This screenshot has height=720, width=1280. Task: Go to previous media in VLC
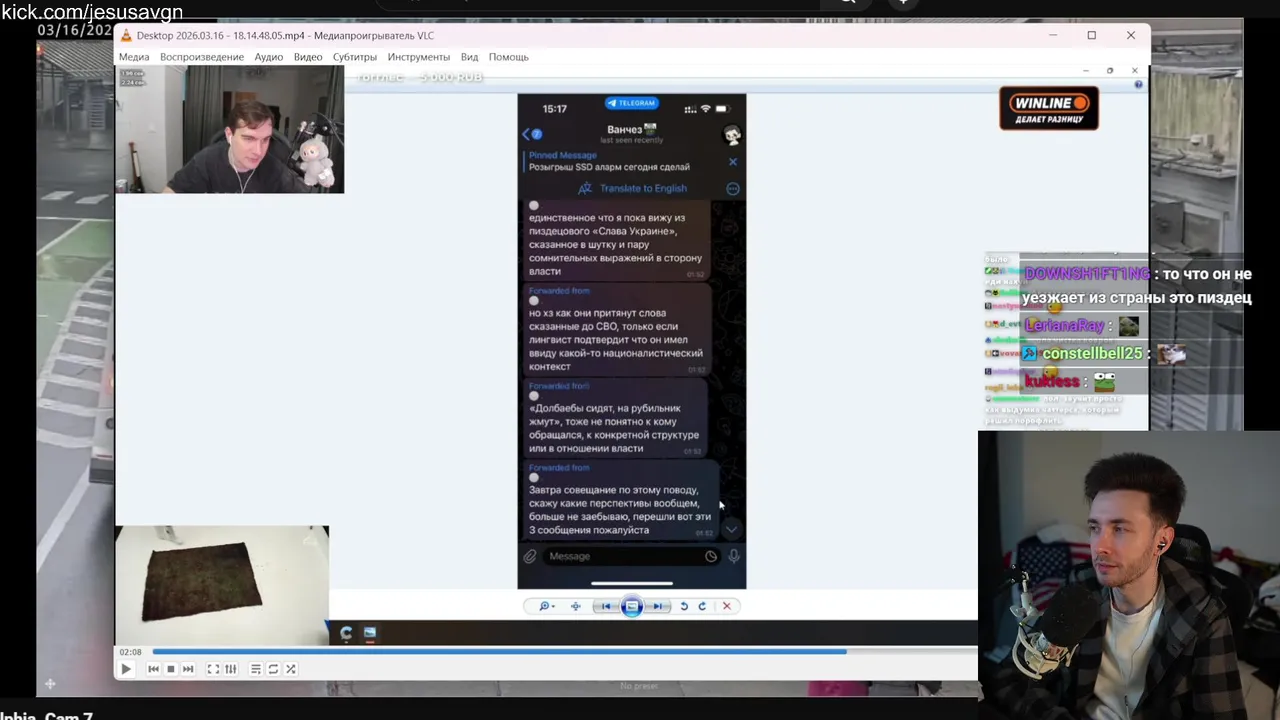point(153,669)
